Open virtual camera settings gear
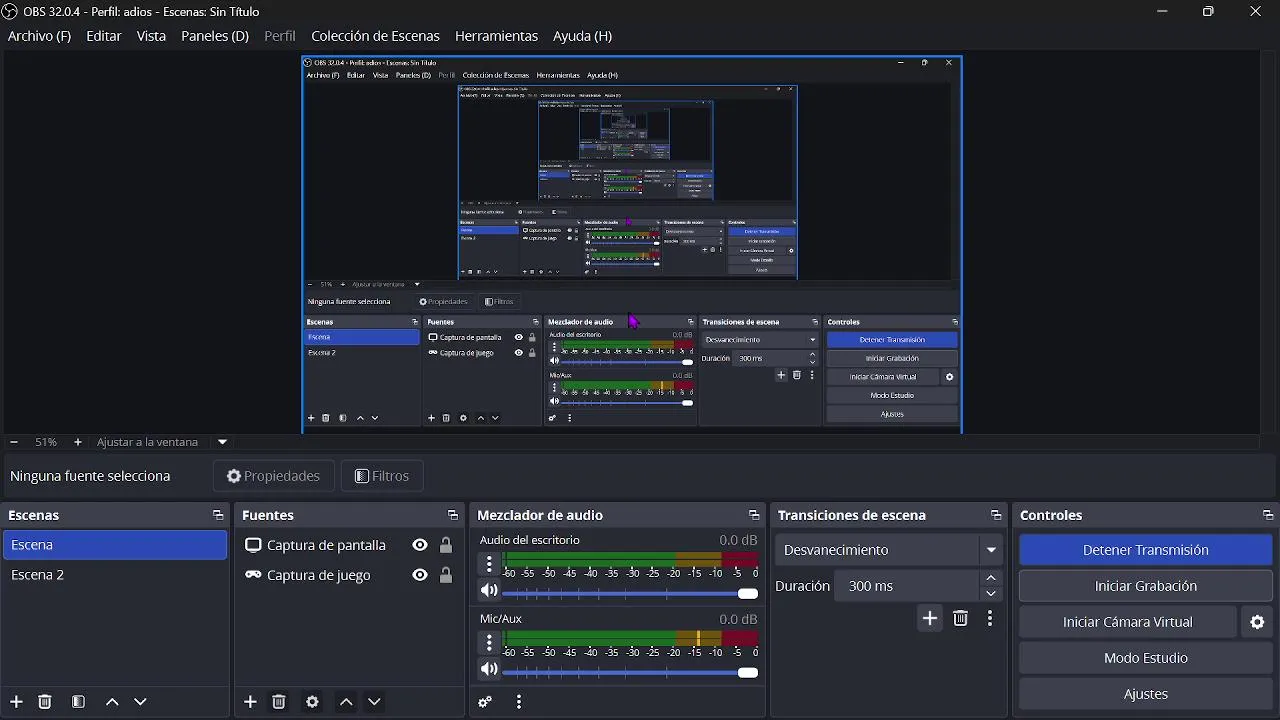 1257,622
